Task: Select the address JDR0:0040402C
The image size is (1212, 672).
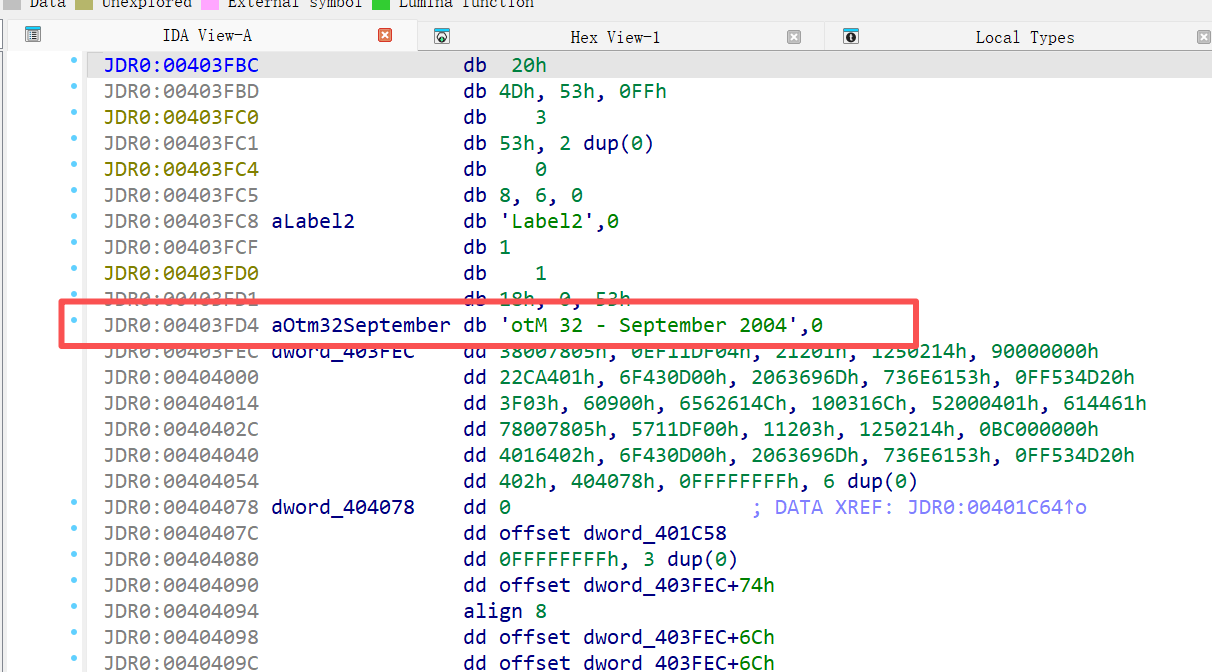Action: [181, 429]
